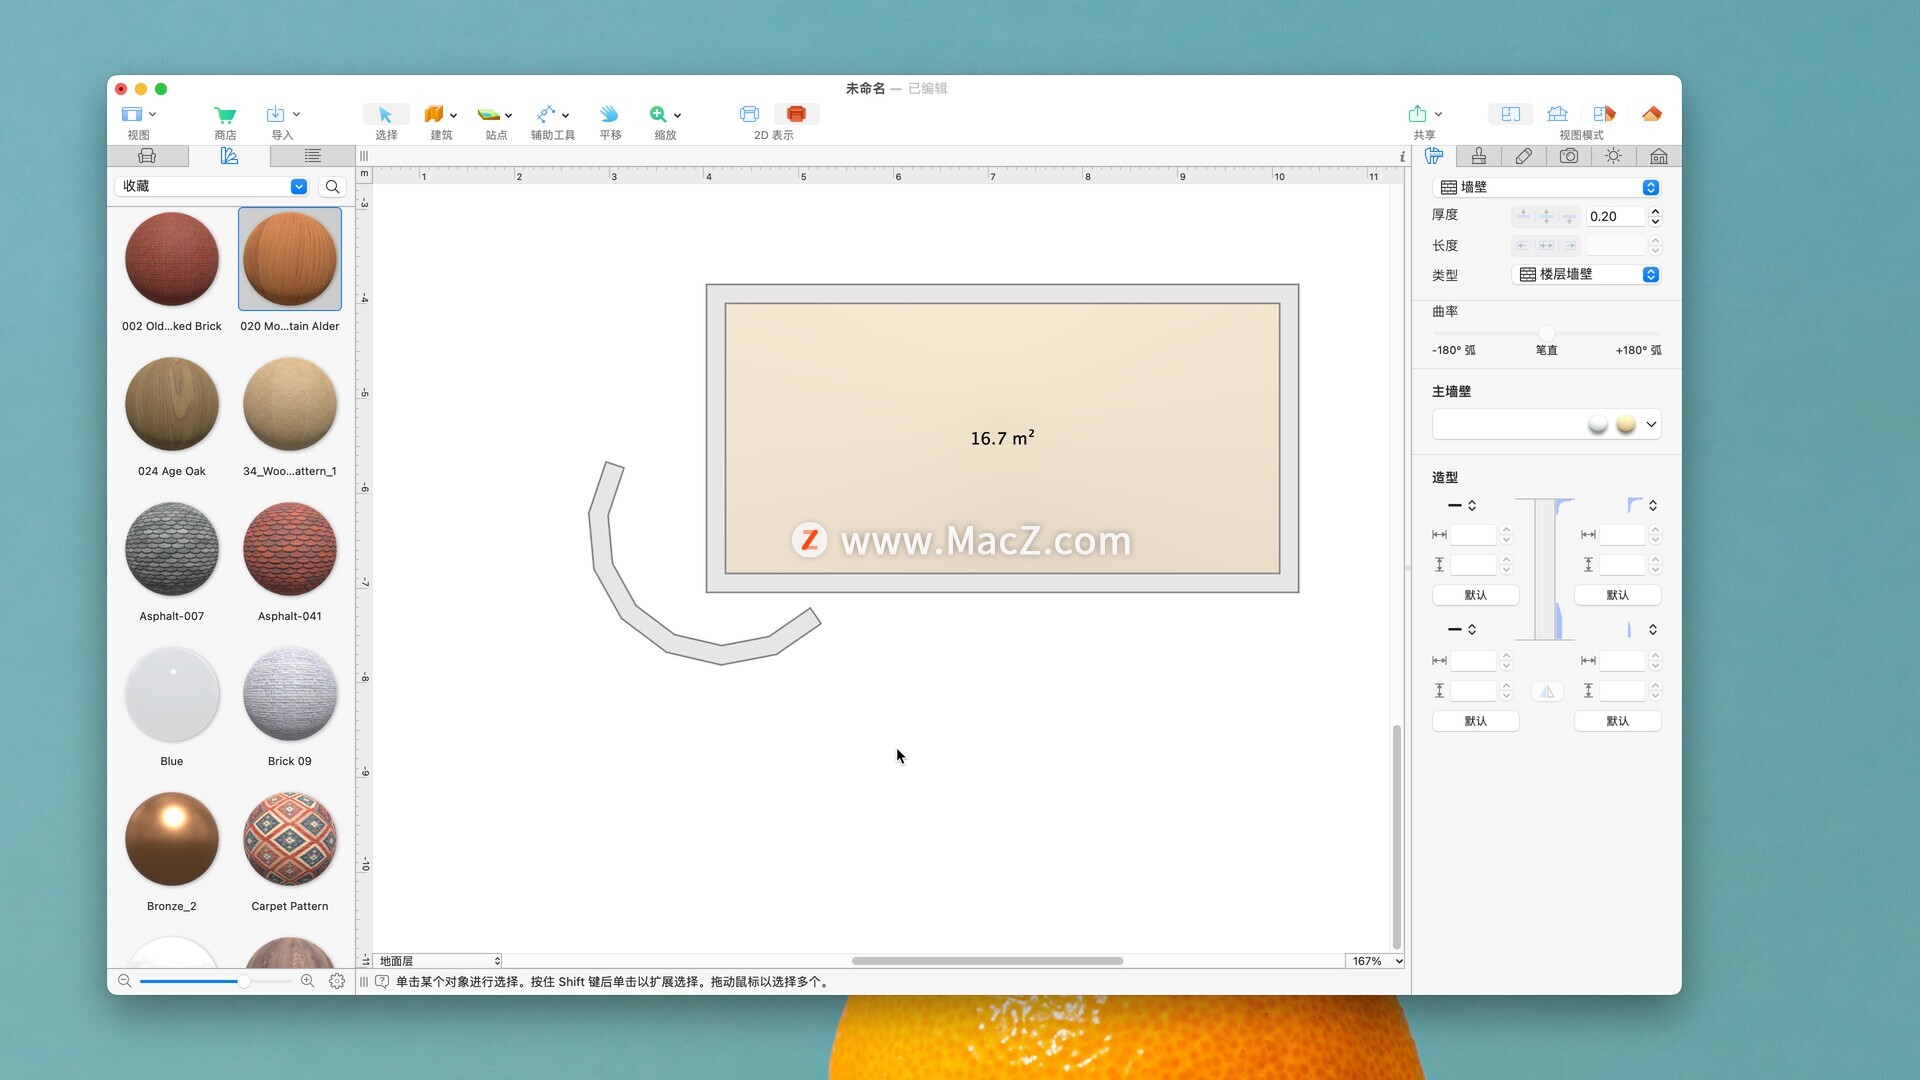
Task: Click the 厚度 thickness 0.20 input field
Action: pos(1615,216)
